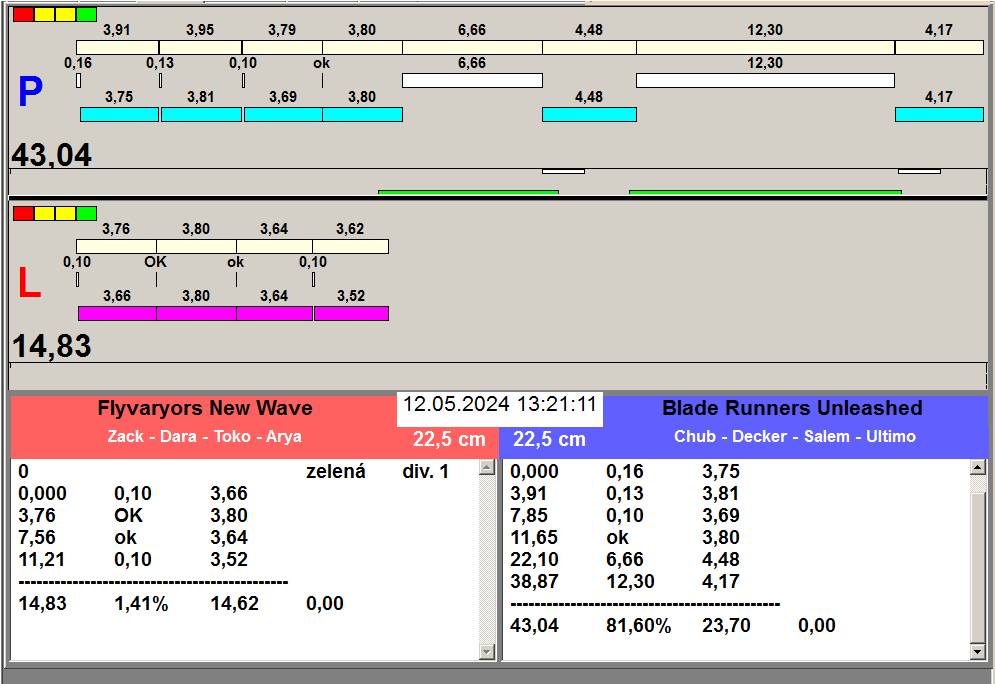
Task: Click the red L lane letter
Action: (29, 284)
